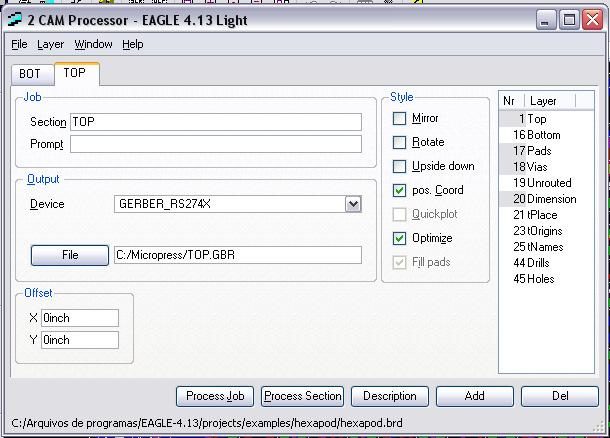Screen dimensions: 610x438
Task: Click the Section input field
Action: [x=216, y=122]
